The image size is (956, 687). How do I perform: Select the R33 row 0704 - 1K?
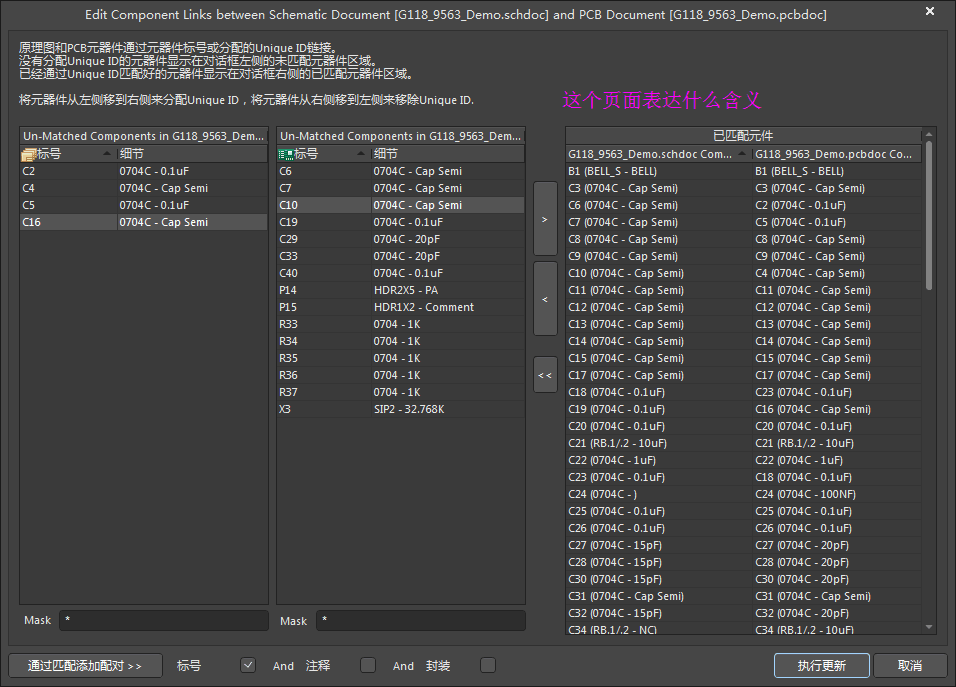click(401, 325)
